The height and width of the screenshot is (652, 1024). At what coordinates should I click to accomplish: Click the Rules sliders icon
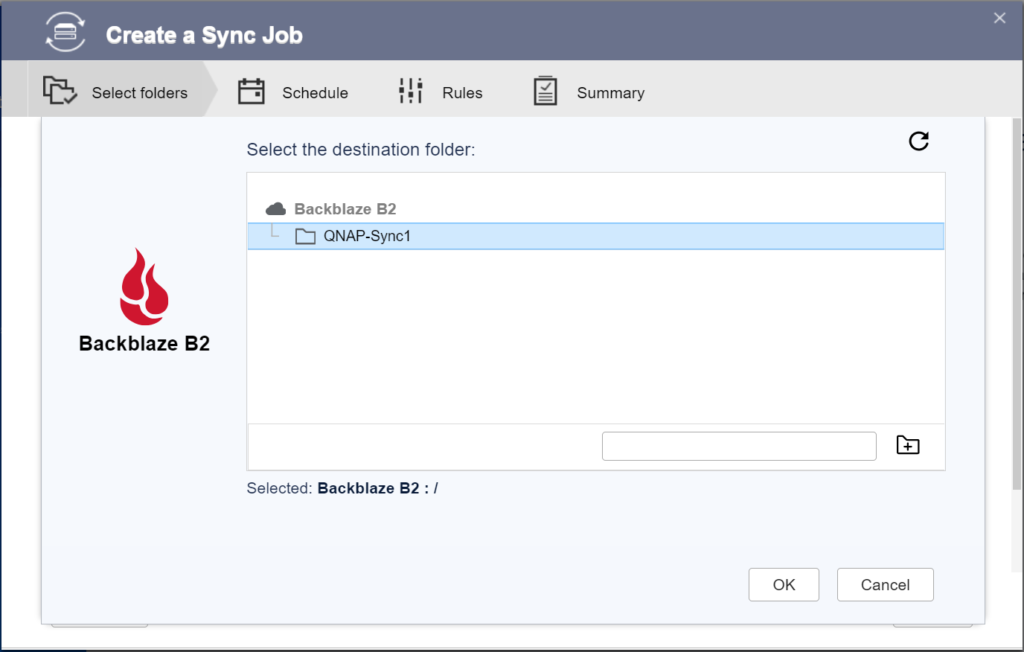coord(411,91)
